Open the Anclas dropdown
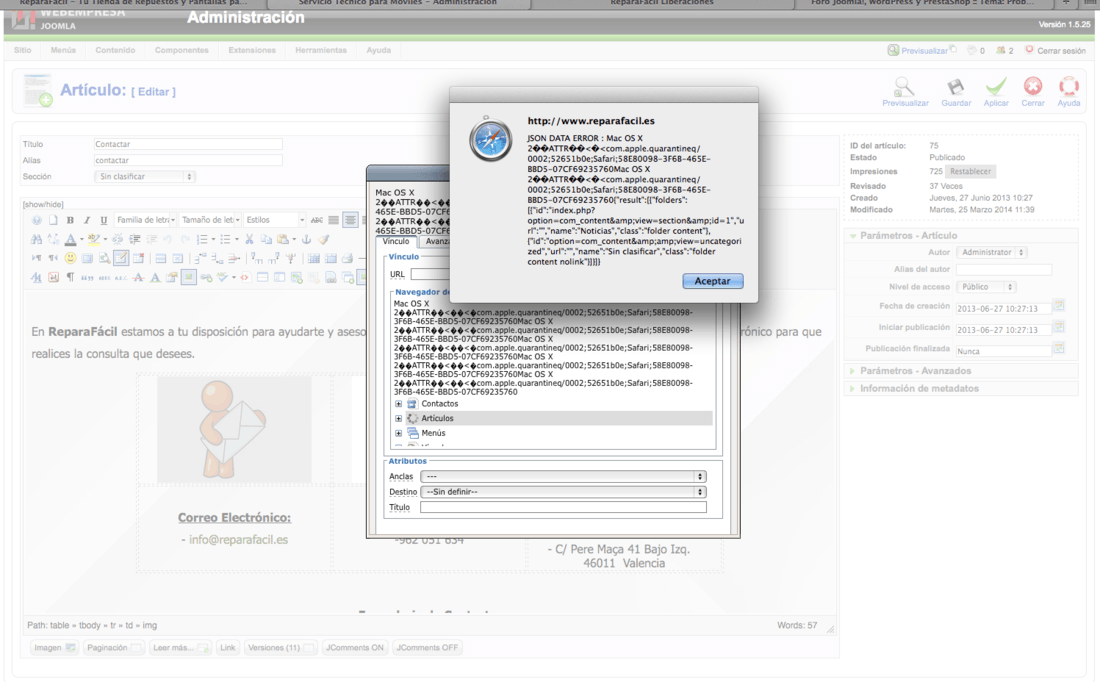Image resolution: width=1100 pixels, height=682 pixels. [x=563, y=476]
